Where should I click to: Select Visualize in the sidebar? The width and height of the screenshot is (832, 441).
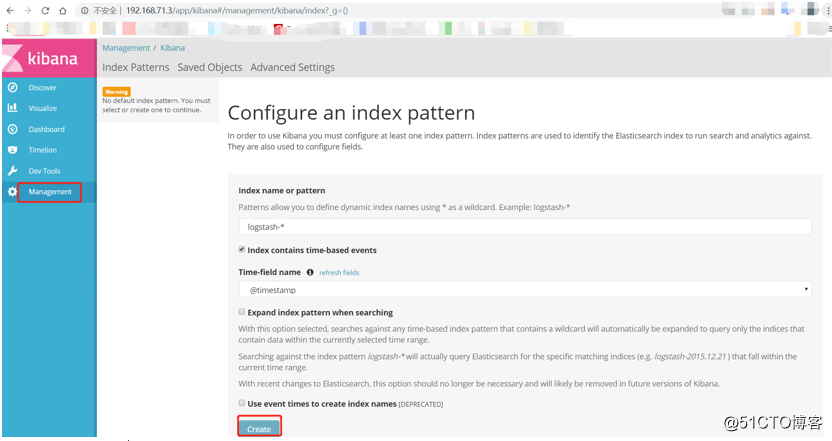click(x=42, y=108)
